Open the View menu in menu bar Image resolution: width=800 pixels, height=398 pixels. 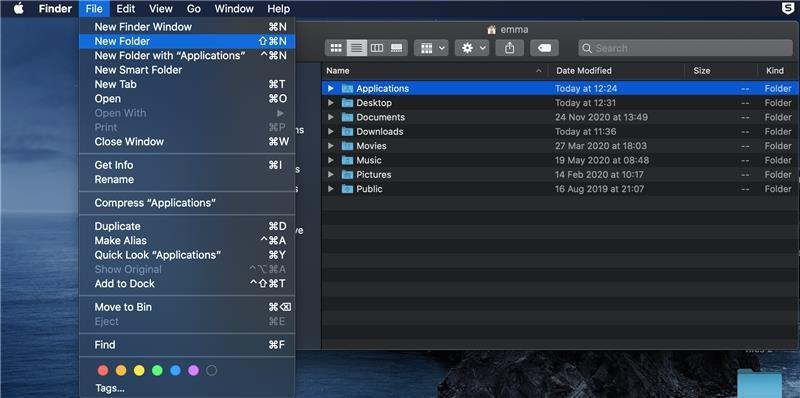pos(161,9)
